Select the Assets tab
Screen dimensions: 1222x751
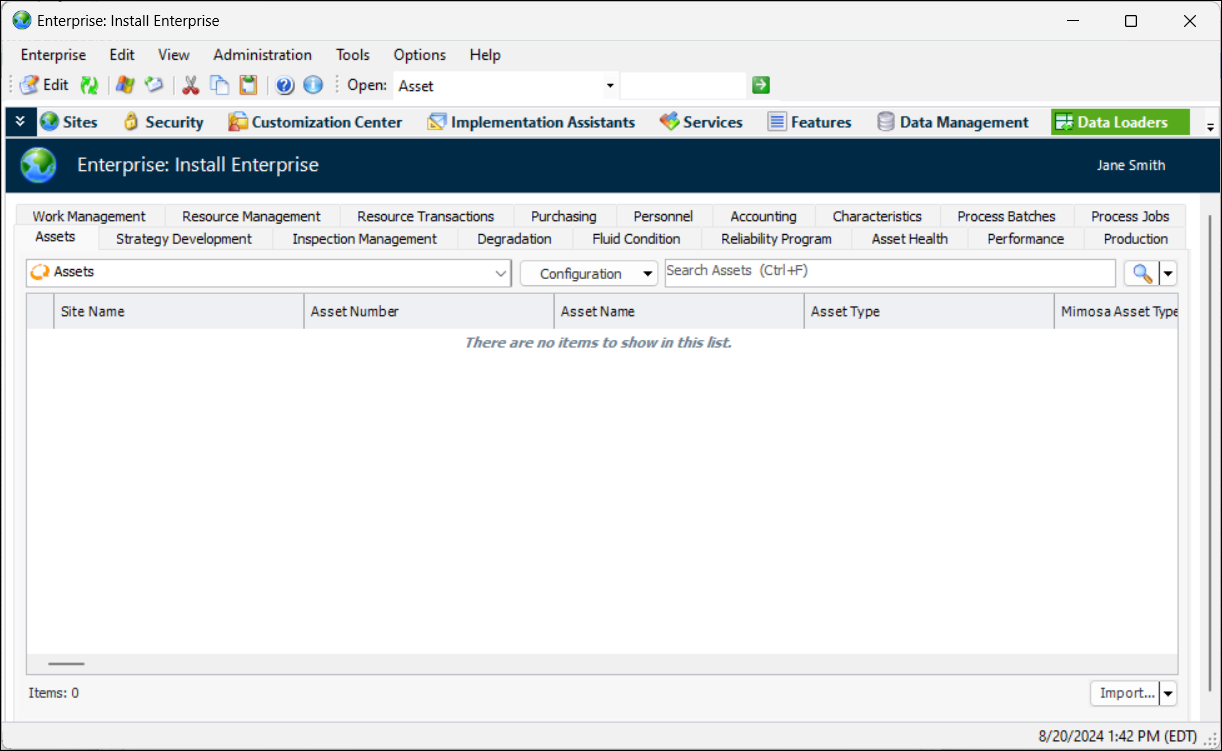click(55, 237)
